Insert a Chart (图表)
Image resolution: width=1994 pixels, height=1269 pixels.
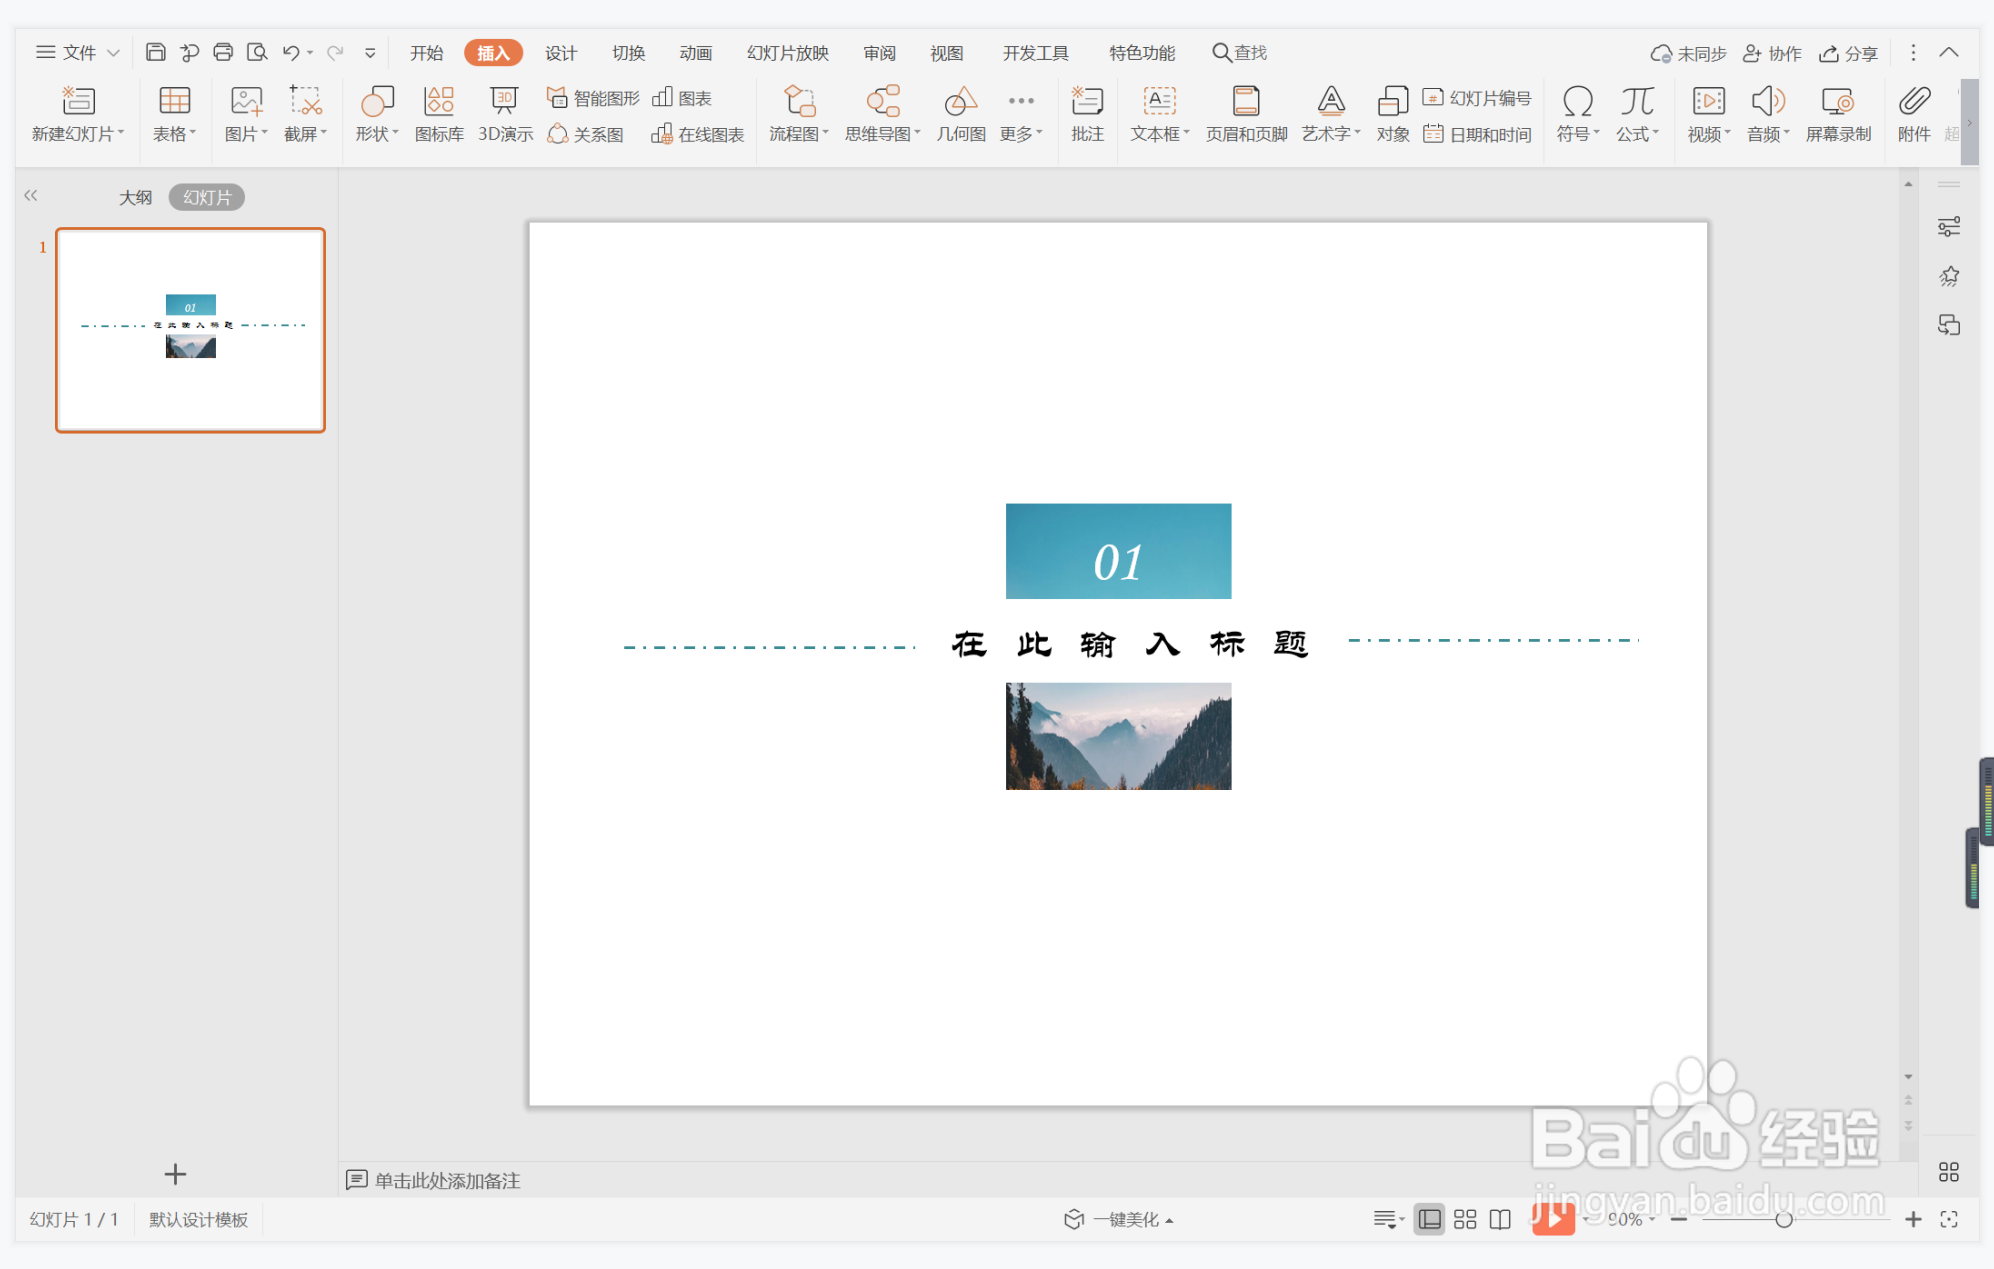coord(682,98)
